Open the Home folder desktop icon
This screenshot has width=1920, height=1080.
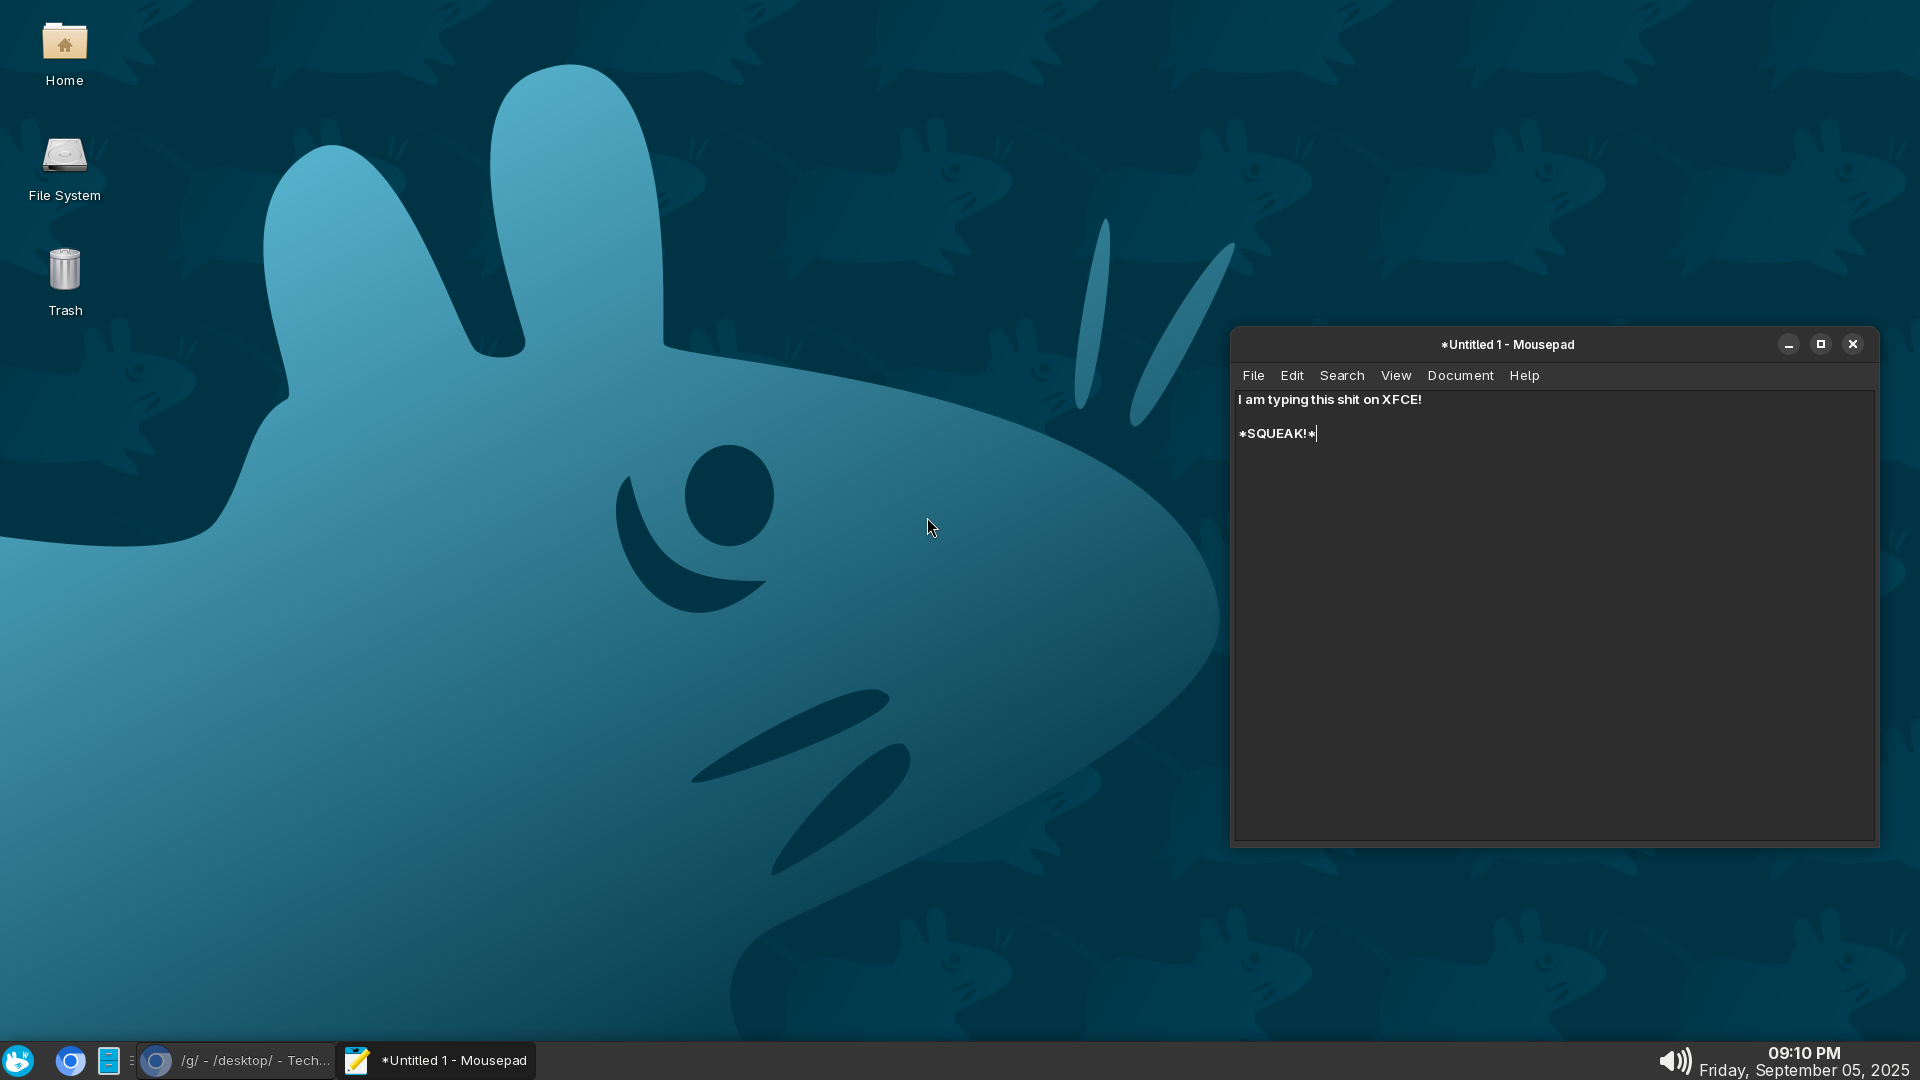coord(65,45)
